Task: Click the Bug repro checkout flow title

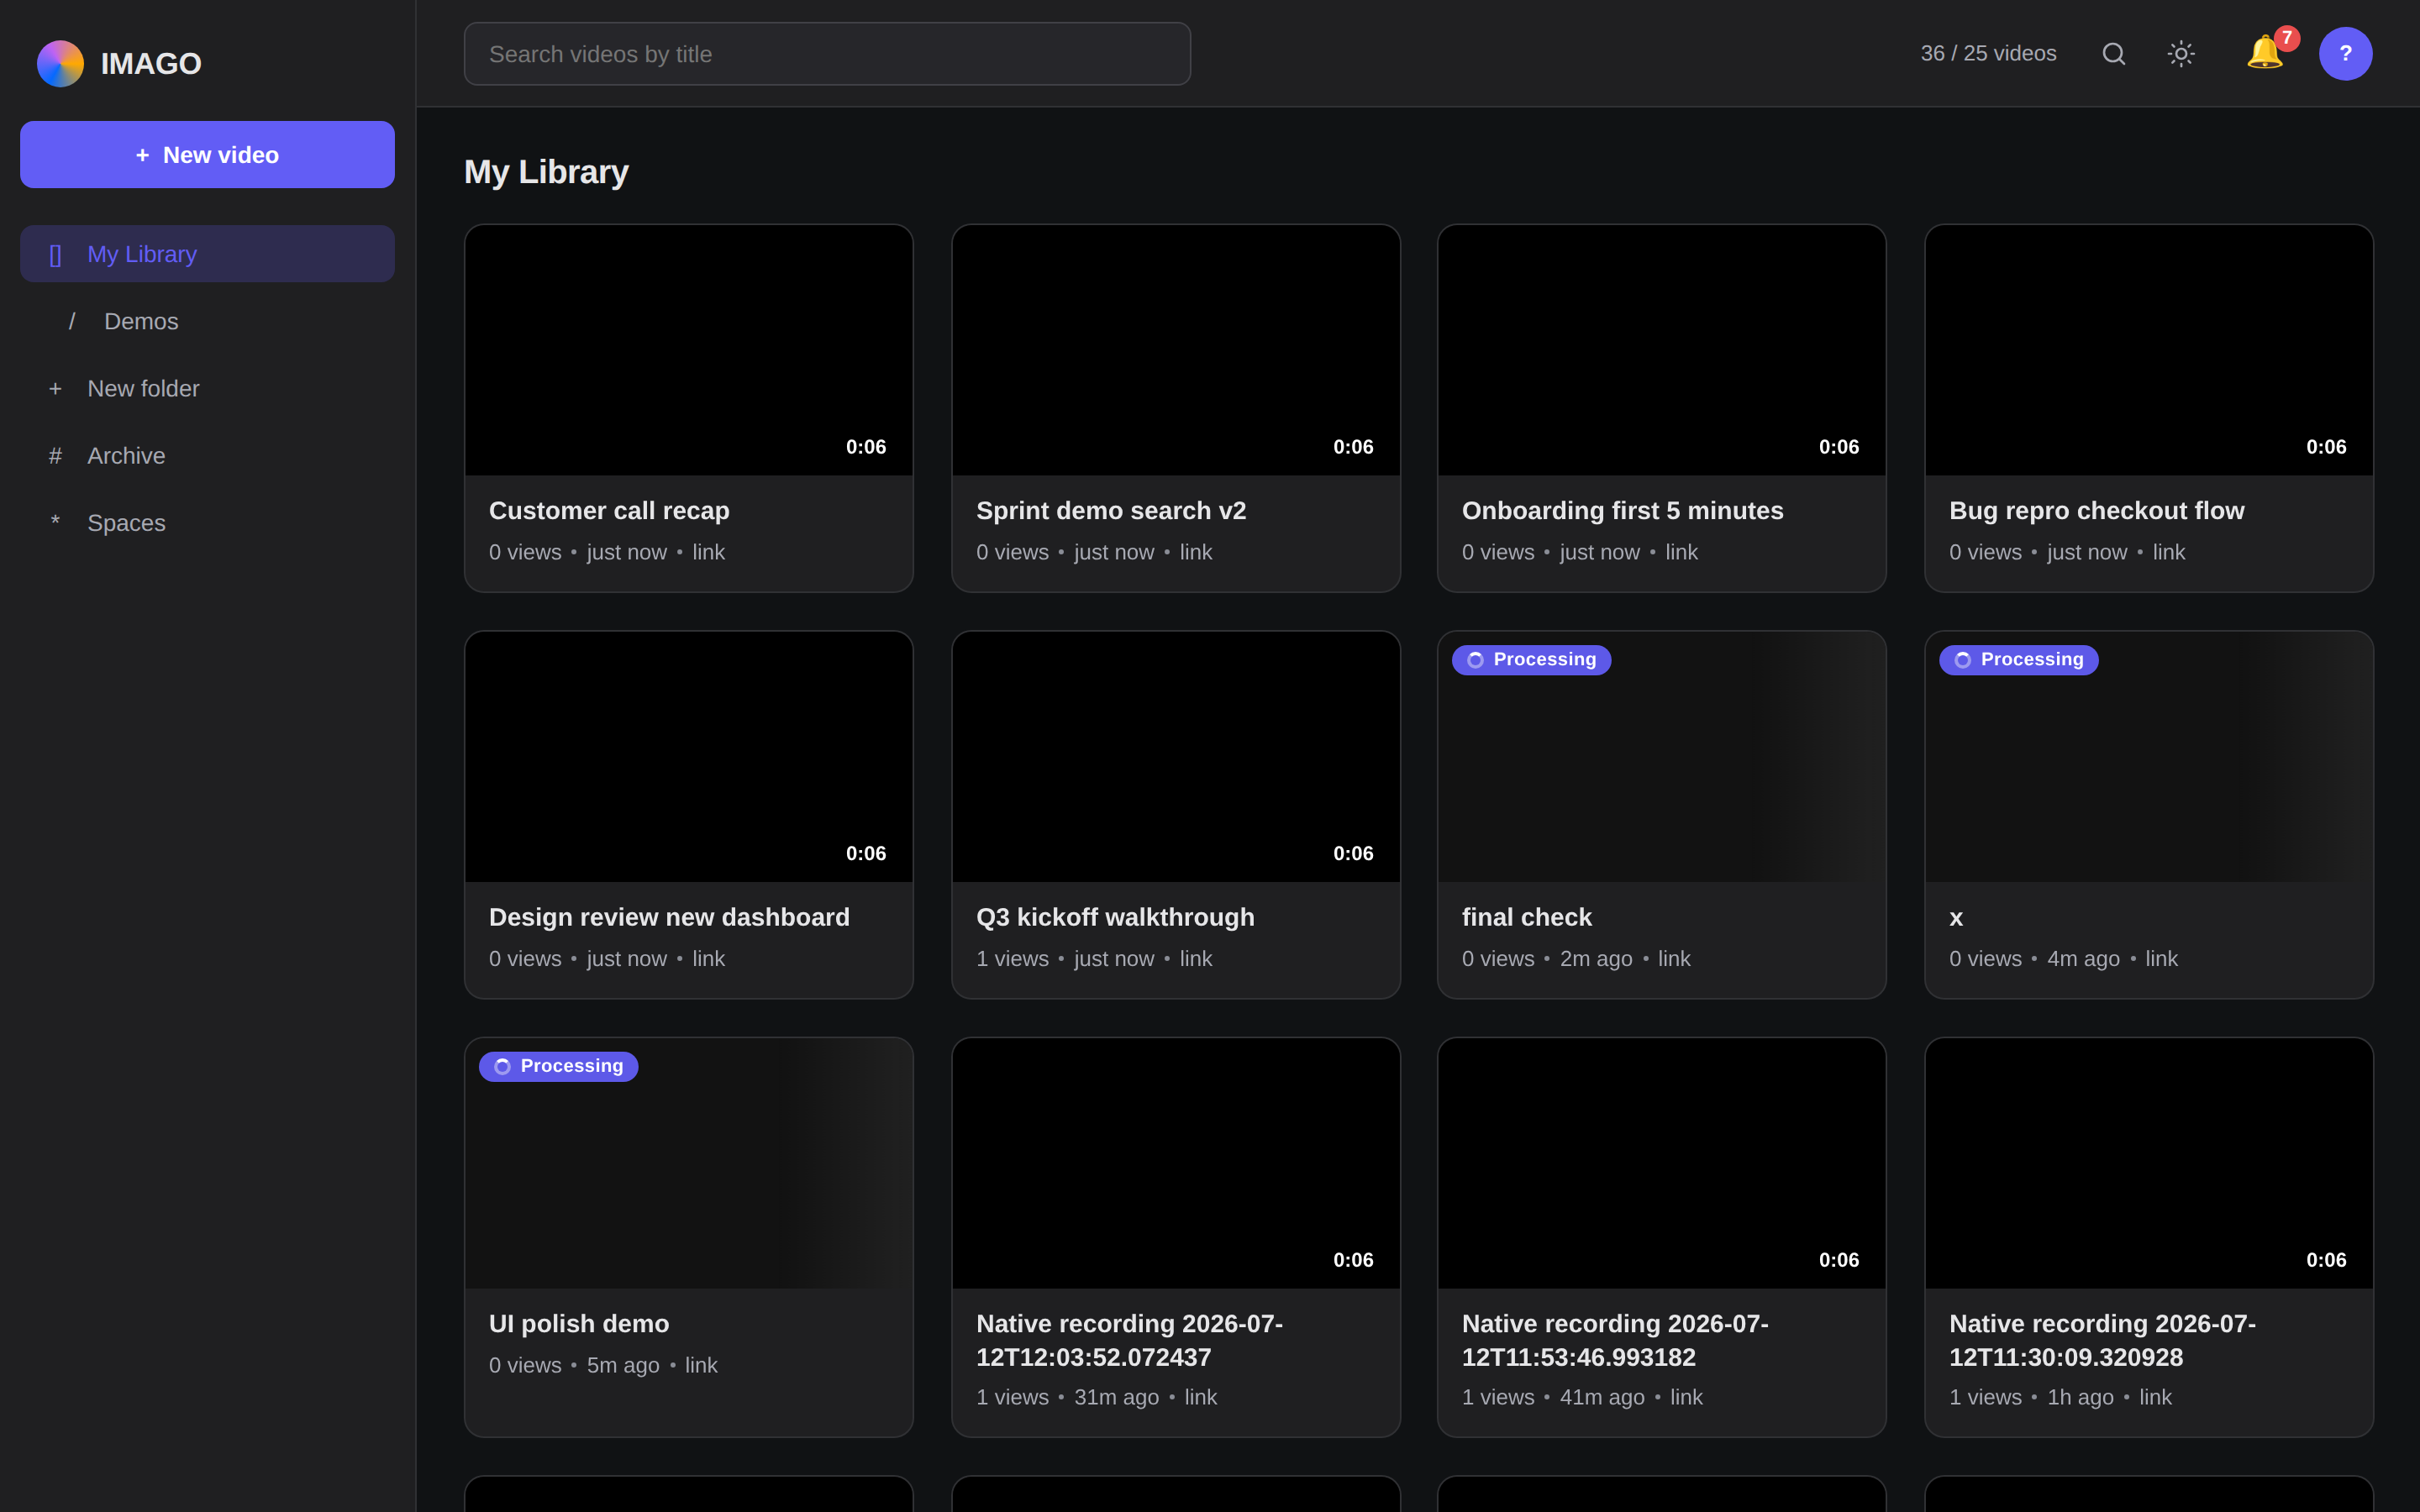Action: pos(2096,511)
